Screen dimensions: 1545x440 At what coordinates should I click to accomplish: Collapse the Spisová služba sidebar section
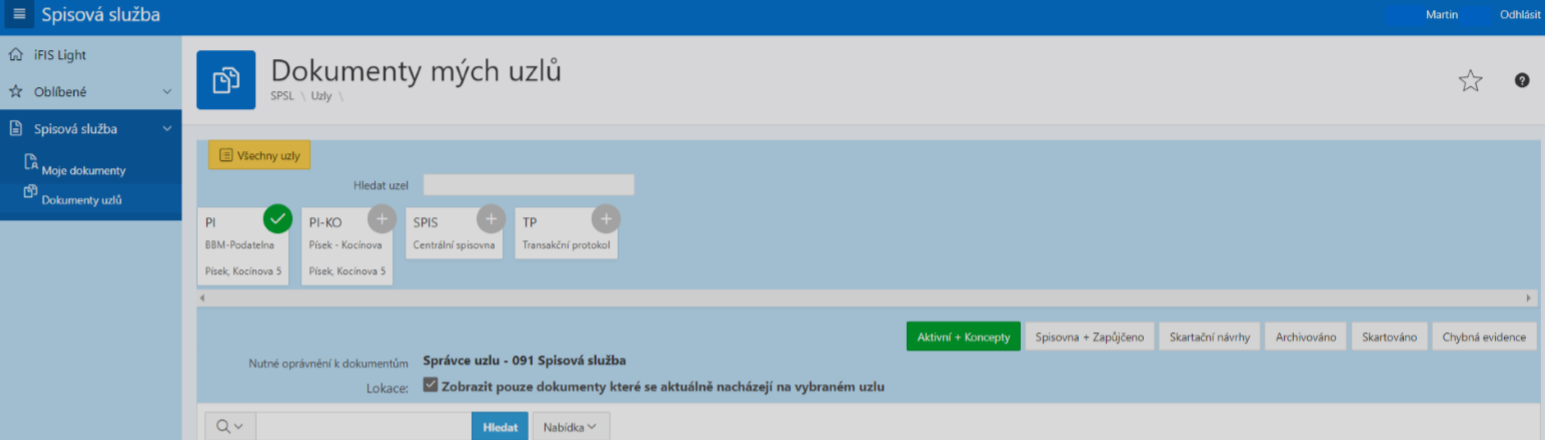coord(167,128)
